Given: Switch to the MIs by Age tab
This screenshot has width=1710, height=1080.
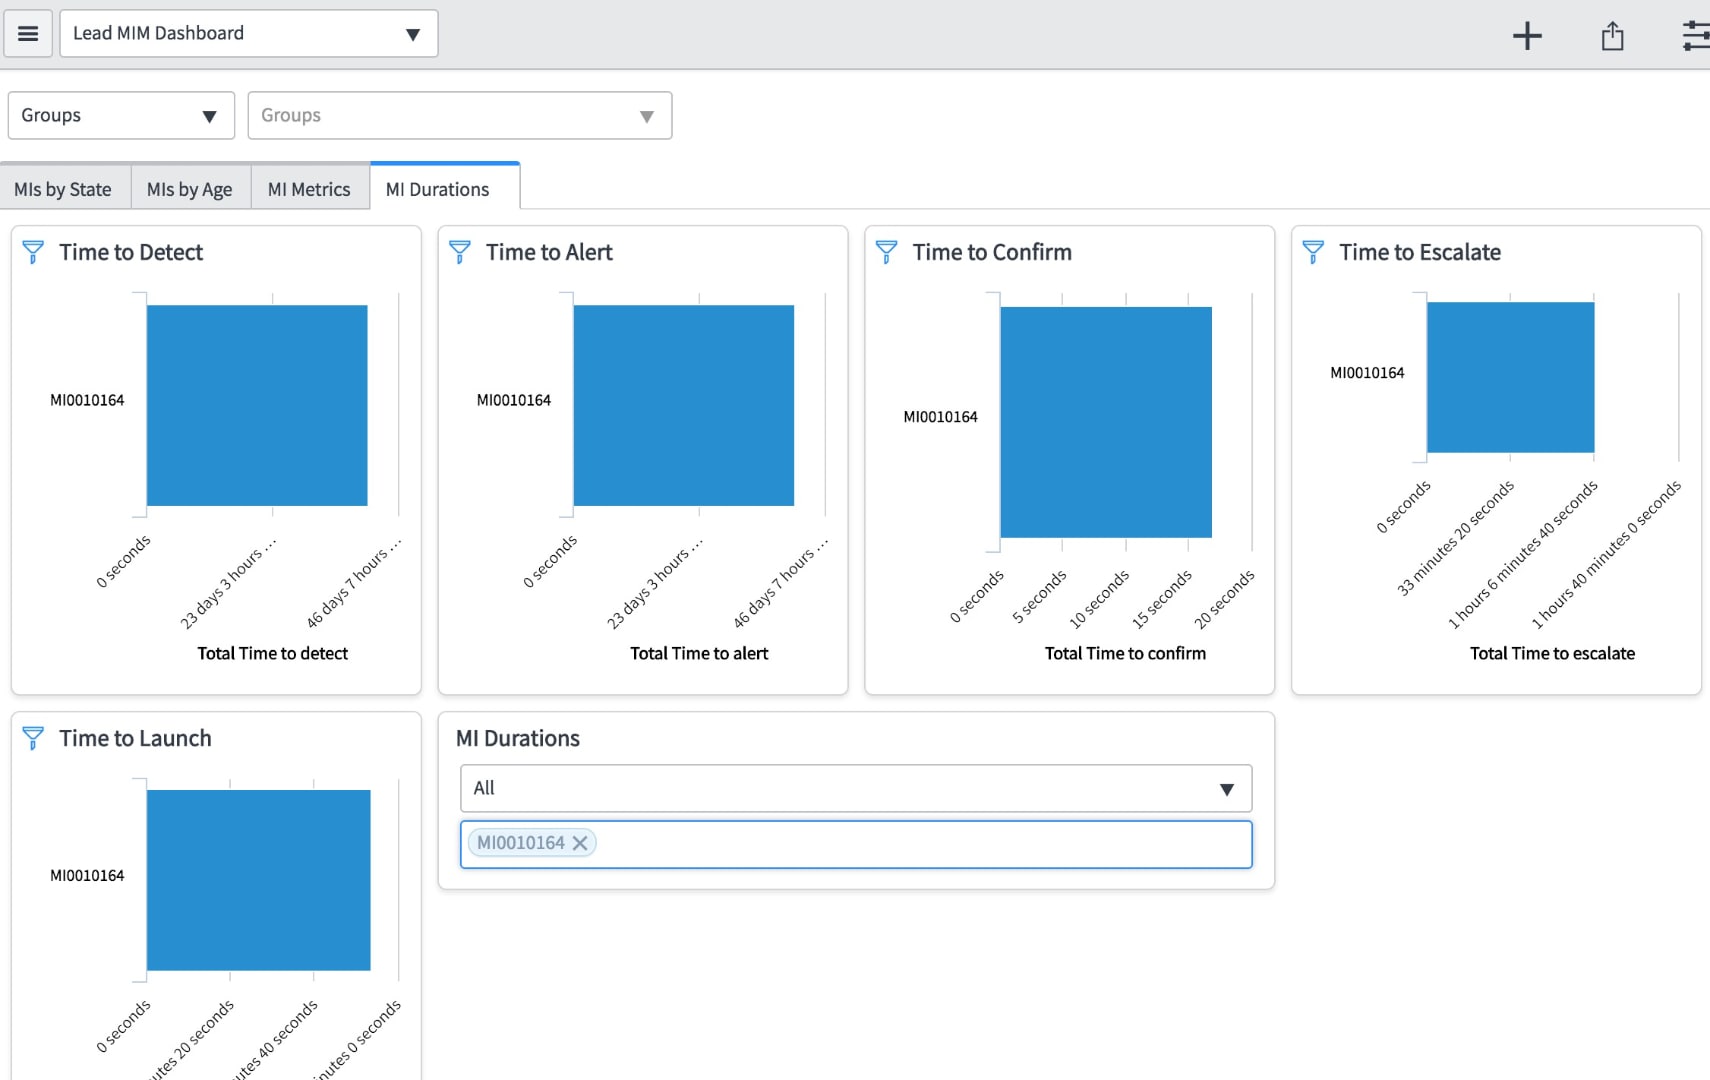Looking at the screenshot, I should [x=189, y=188].
